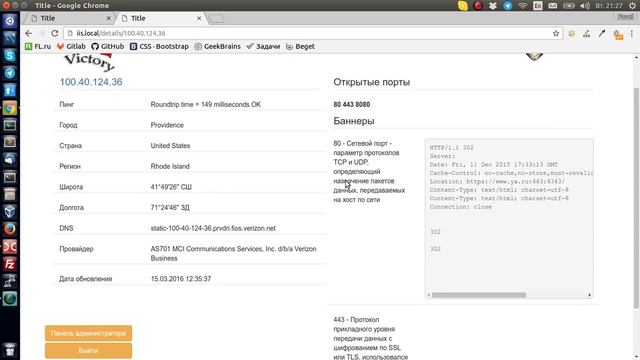Open the Ubuntu Dash search icon
The width and height of the screenshot is (640, 360).
[10, 21]
